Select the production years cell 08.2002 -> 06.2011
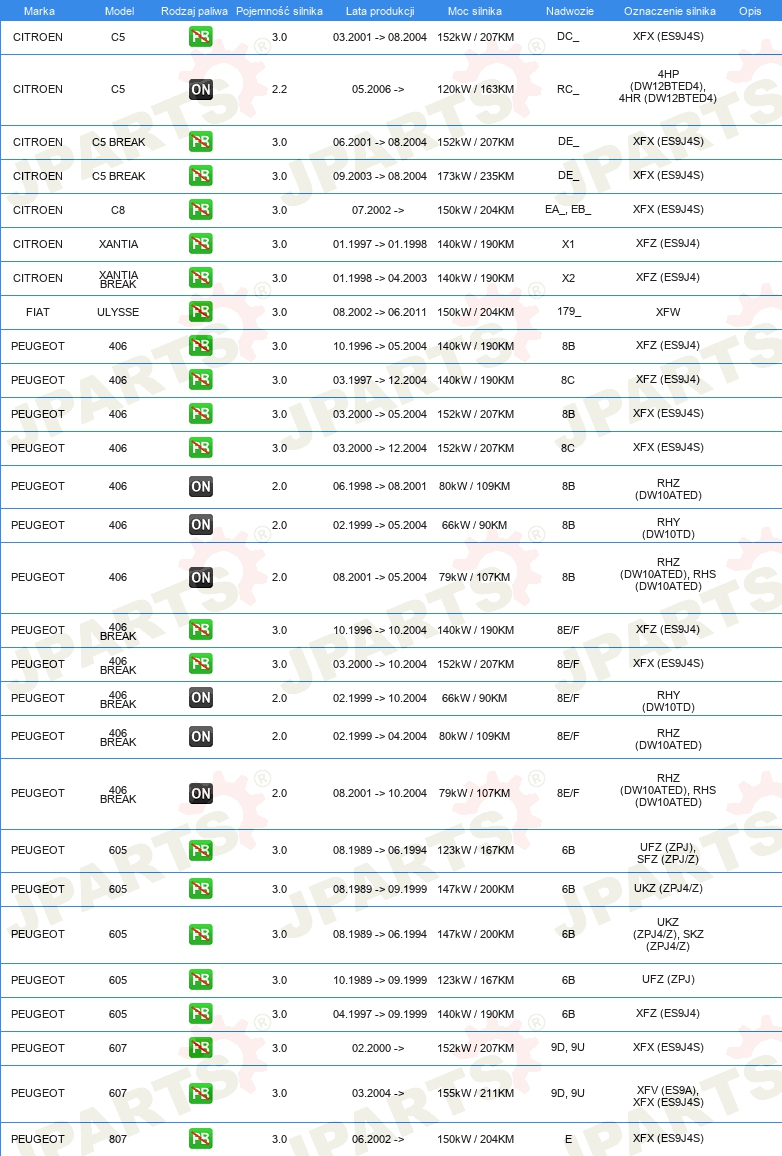The height and width of the screenshot is (1156, 782). click(x=380, y=312)
